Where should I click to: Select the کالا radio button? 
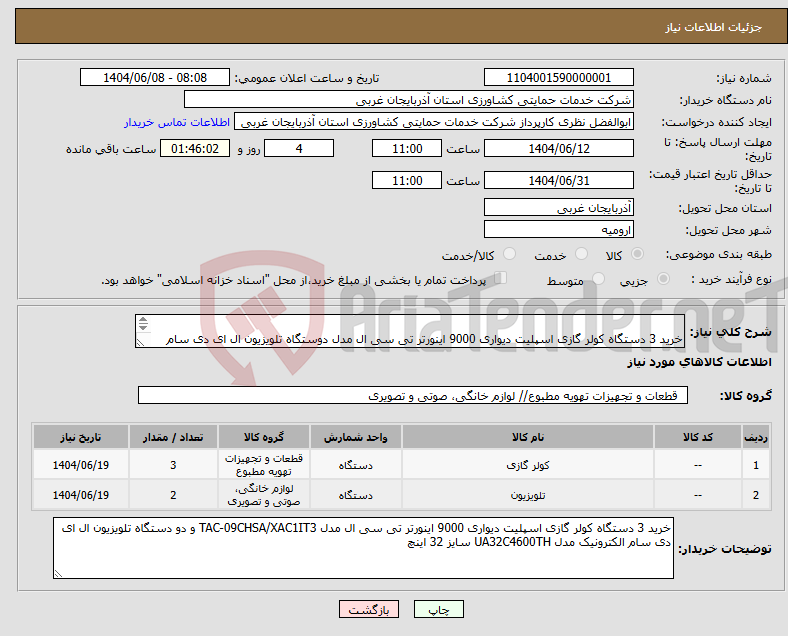pos(637,254)
